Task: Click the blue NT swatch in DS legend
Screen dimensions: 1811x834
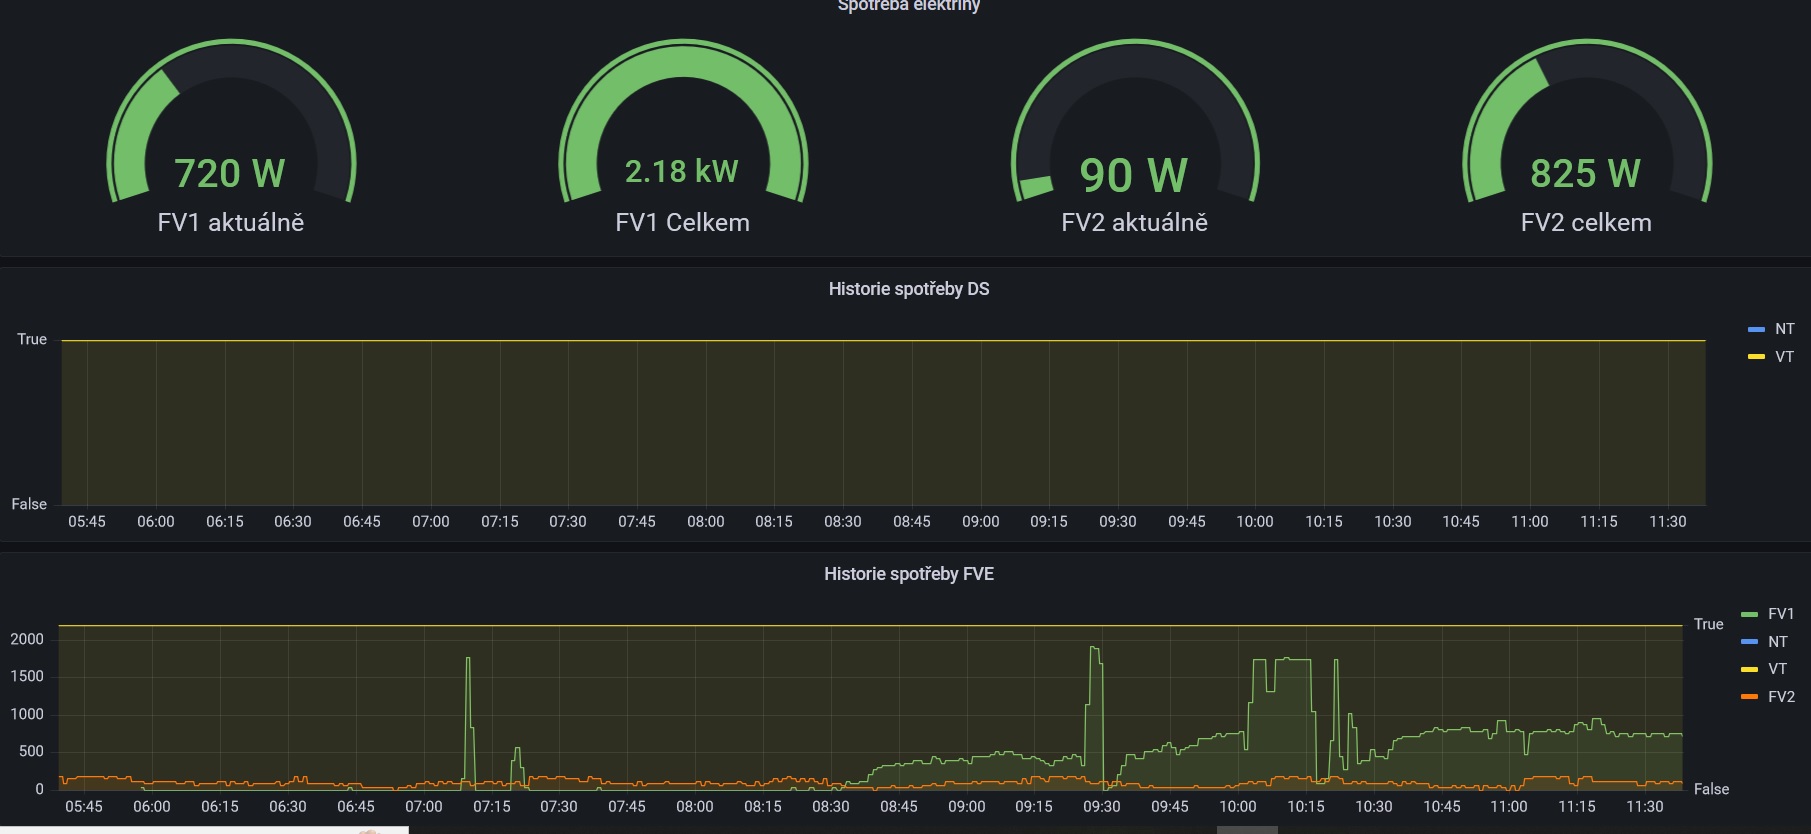Action: point(1756,330)
